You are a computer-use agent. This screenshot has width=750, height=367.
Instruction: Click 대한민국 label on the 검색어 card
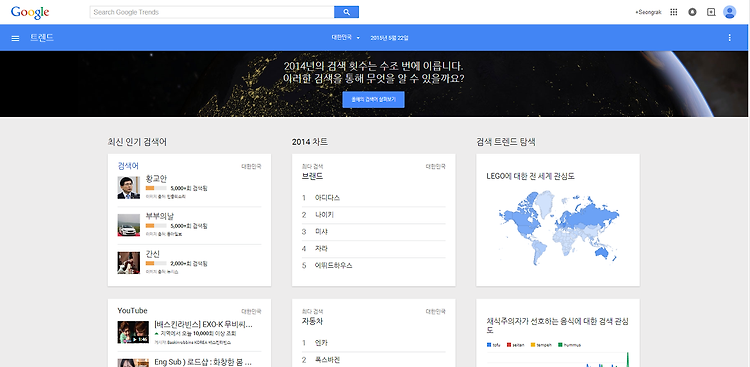251,167
